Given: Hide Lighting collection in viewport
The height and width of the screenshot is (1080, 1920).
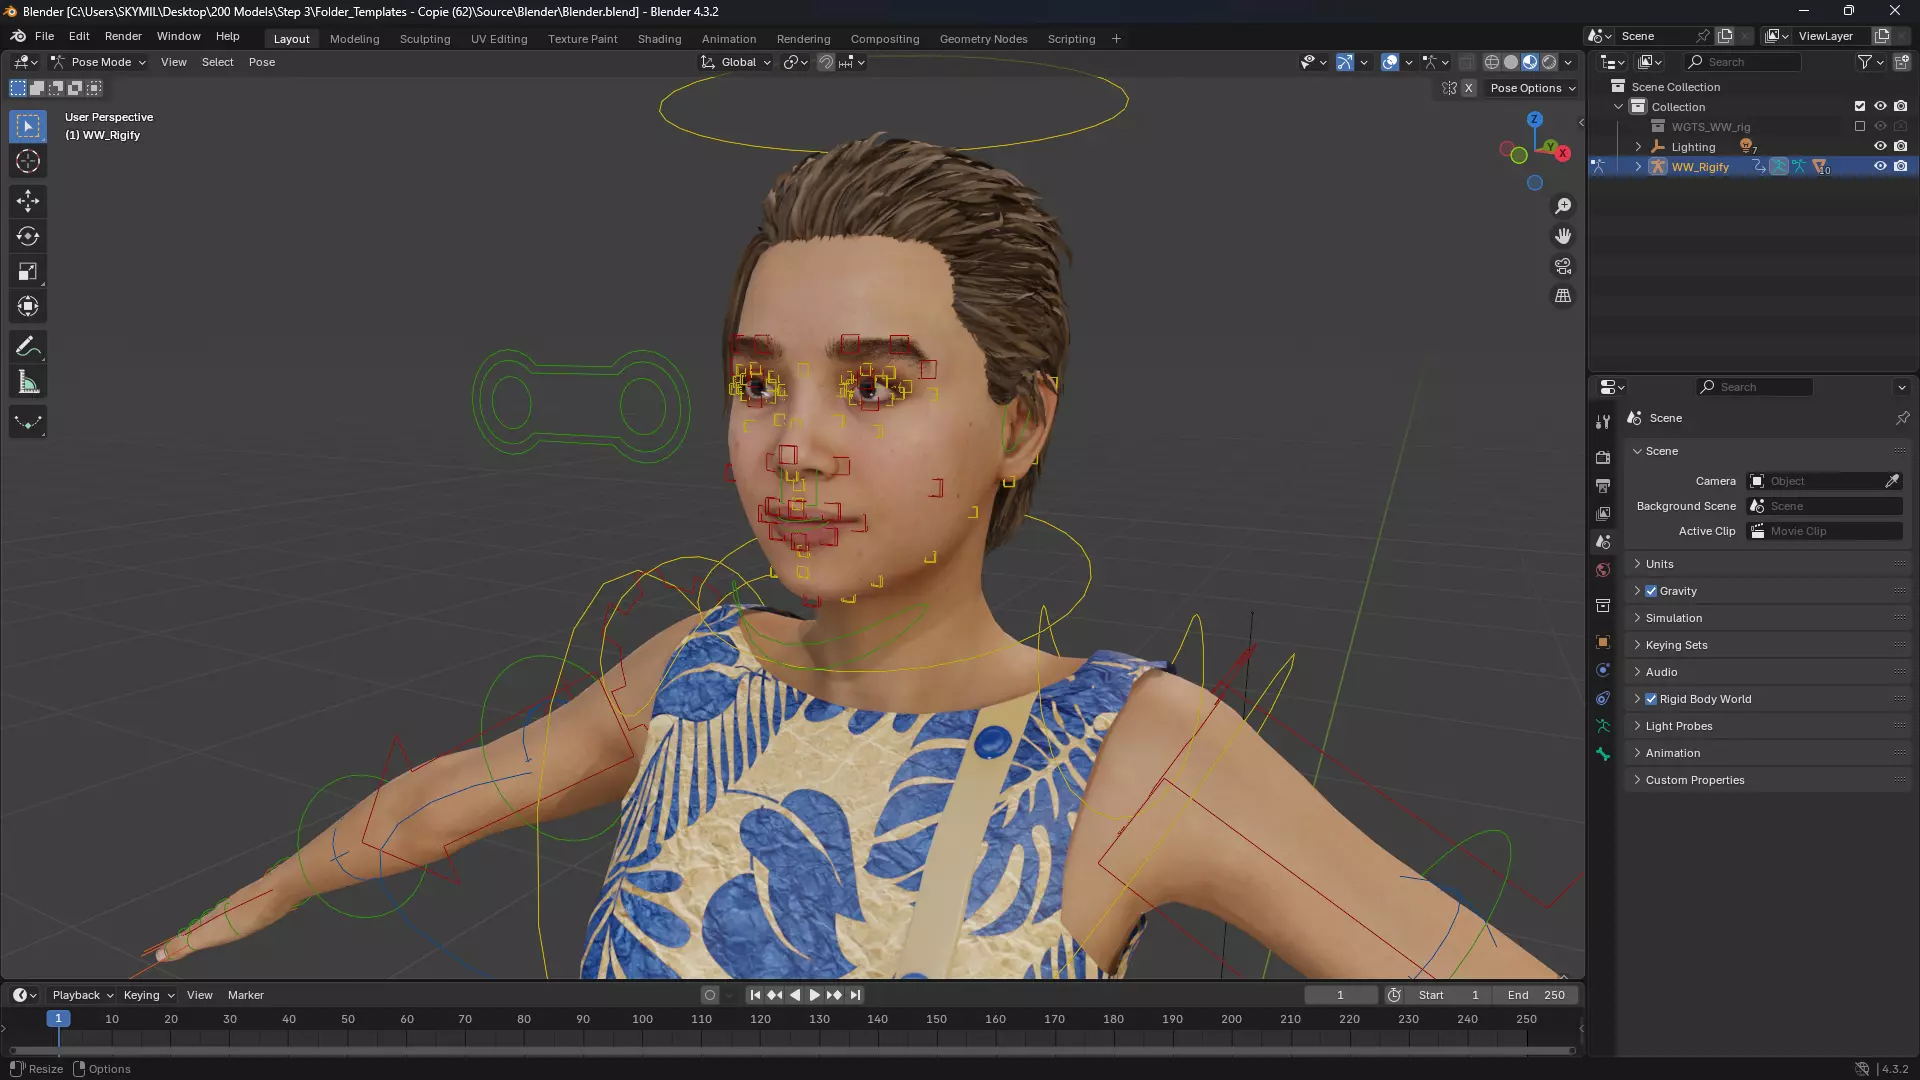Looking at the screenshot, I should 1880,147.
